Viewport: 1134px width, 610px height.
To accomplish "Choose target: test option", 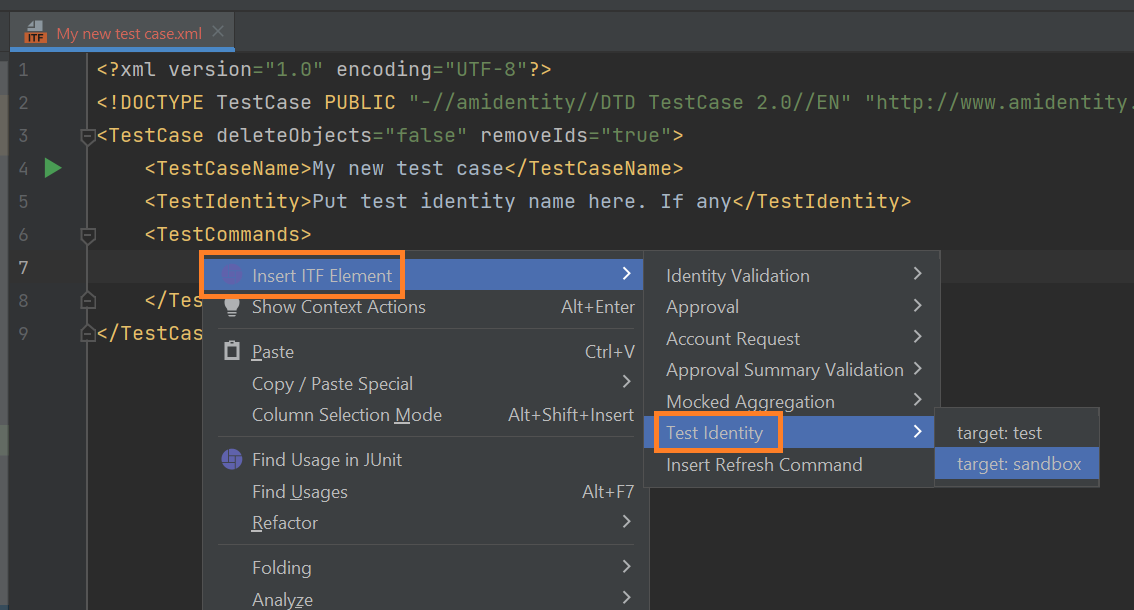I will pos(1017,433).
